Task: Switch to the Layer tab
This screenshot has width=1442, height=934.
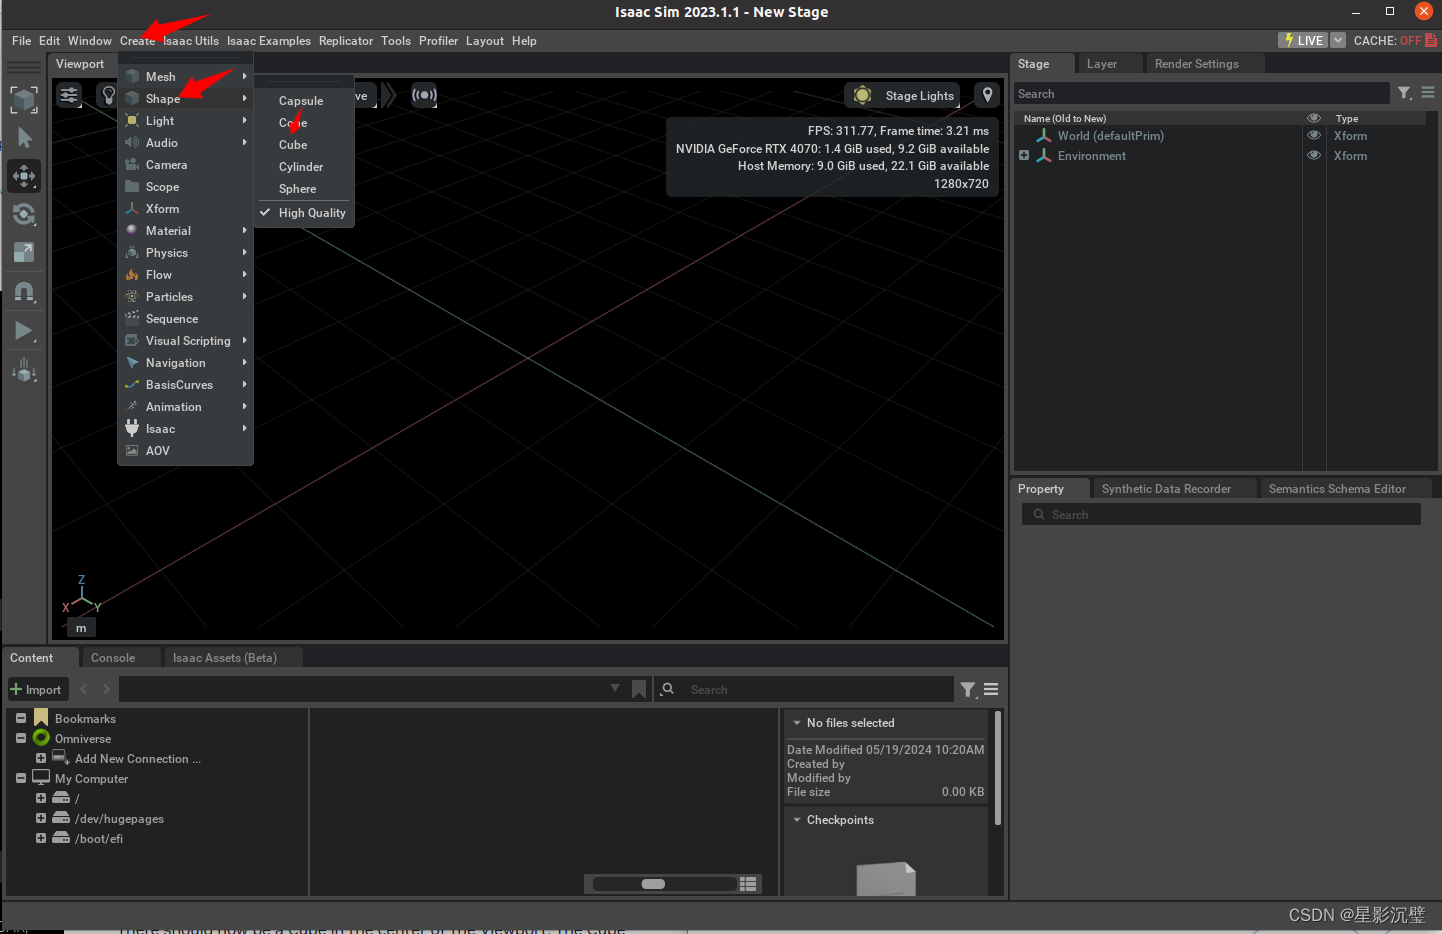Action: point(1102,64)
